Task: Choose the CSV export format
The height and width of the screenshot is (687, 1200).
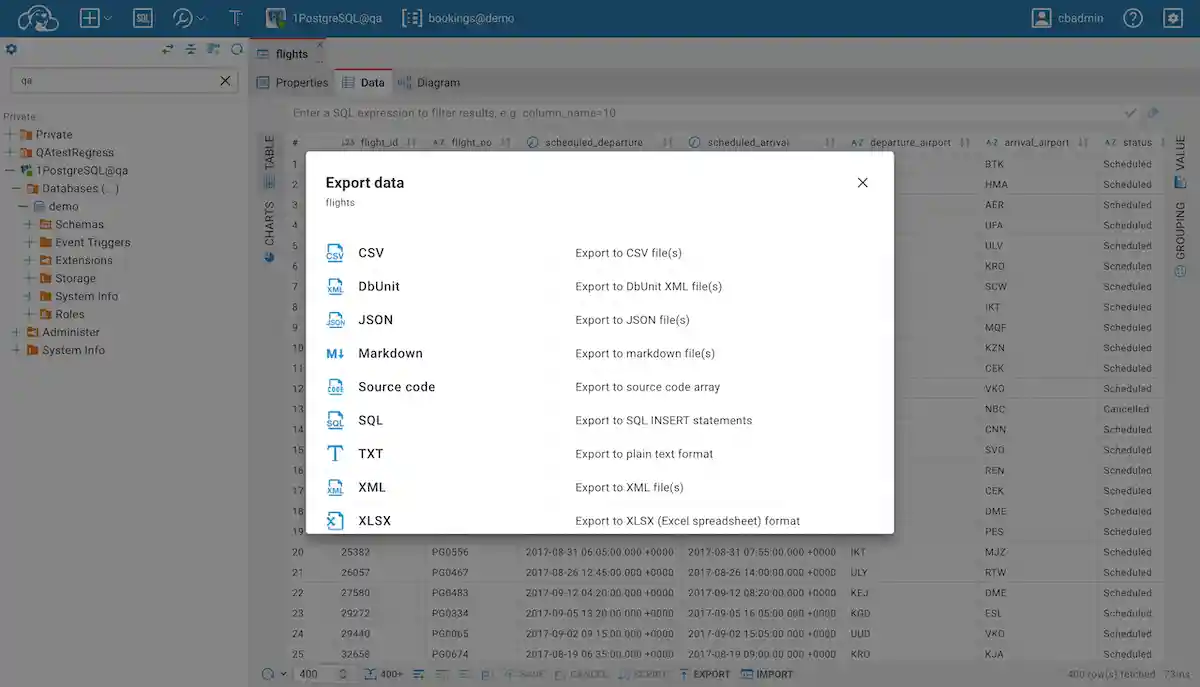Action: [371, 253]
